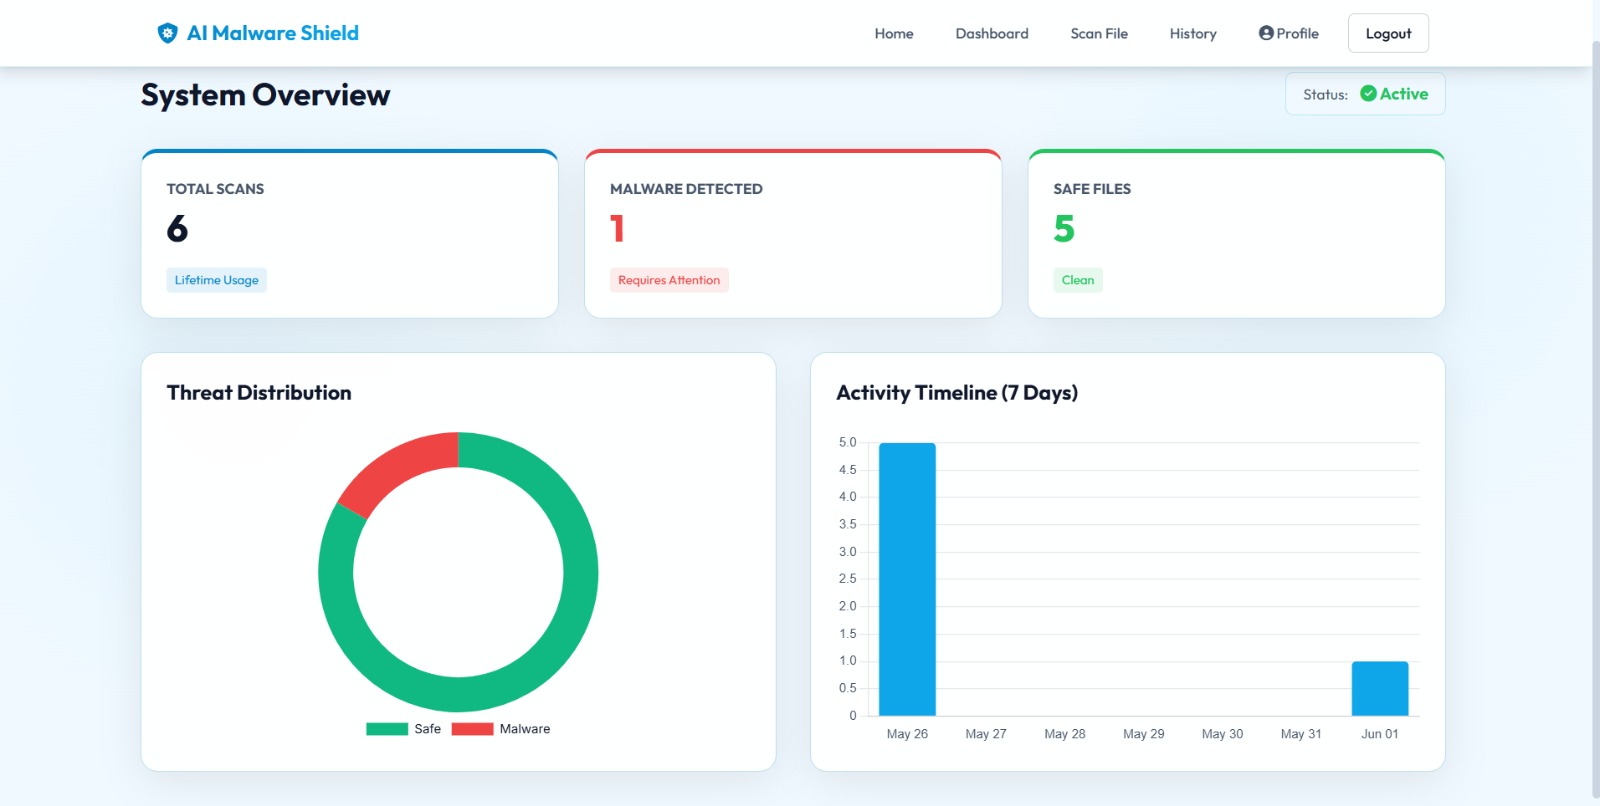Click the page vertical scrollbar

click(1595, 420)
